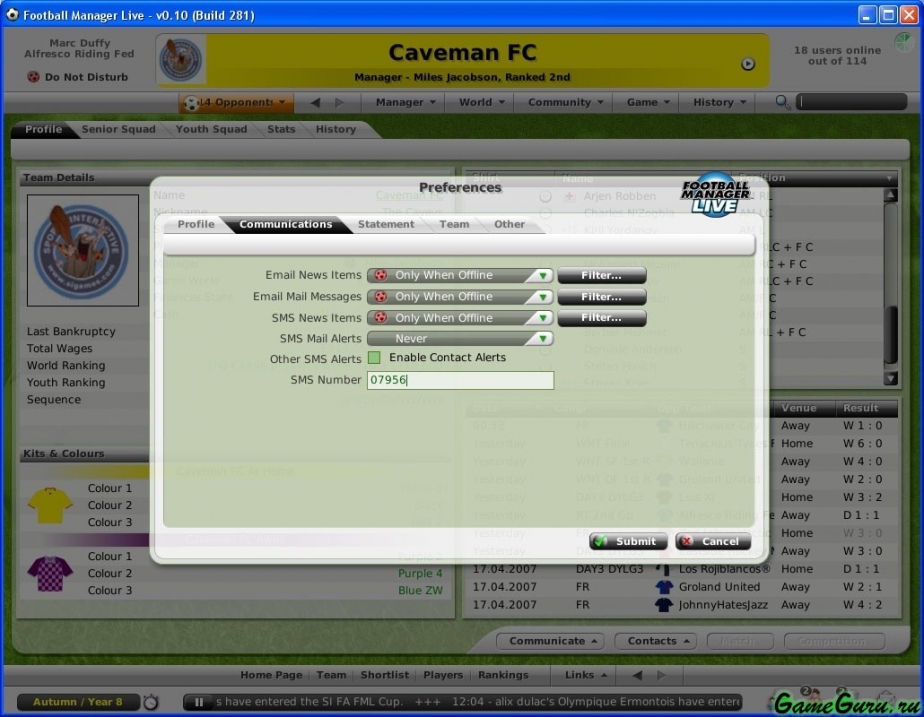
Task: Click the Los Rojiblancos team shirt icon
Action: pos(664,569)
